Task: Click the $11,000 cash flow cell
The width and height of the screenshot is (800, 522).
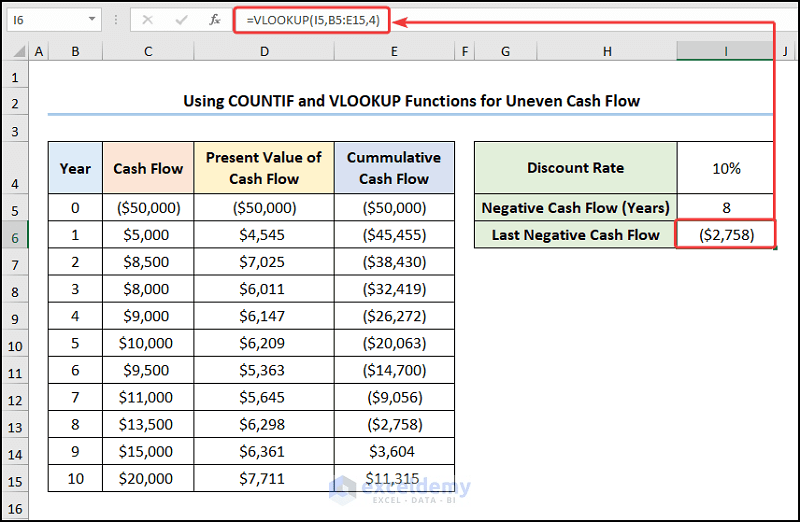Action: click(148, 397)
